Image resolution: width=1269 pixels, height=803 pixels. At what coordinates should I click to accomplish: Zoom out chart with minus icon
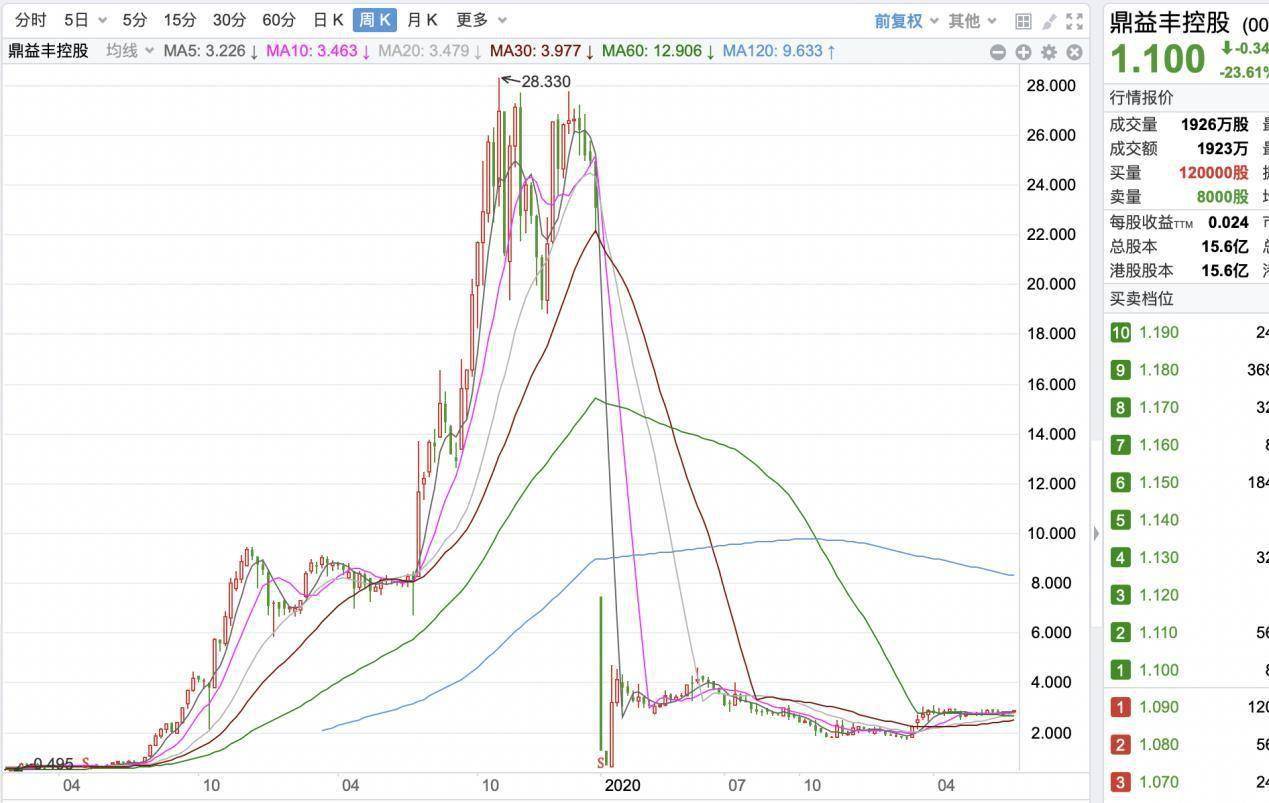[x=997, y=52]
